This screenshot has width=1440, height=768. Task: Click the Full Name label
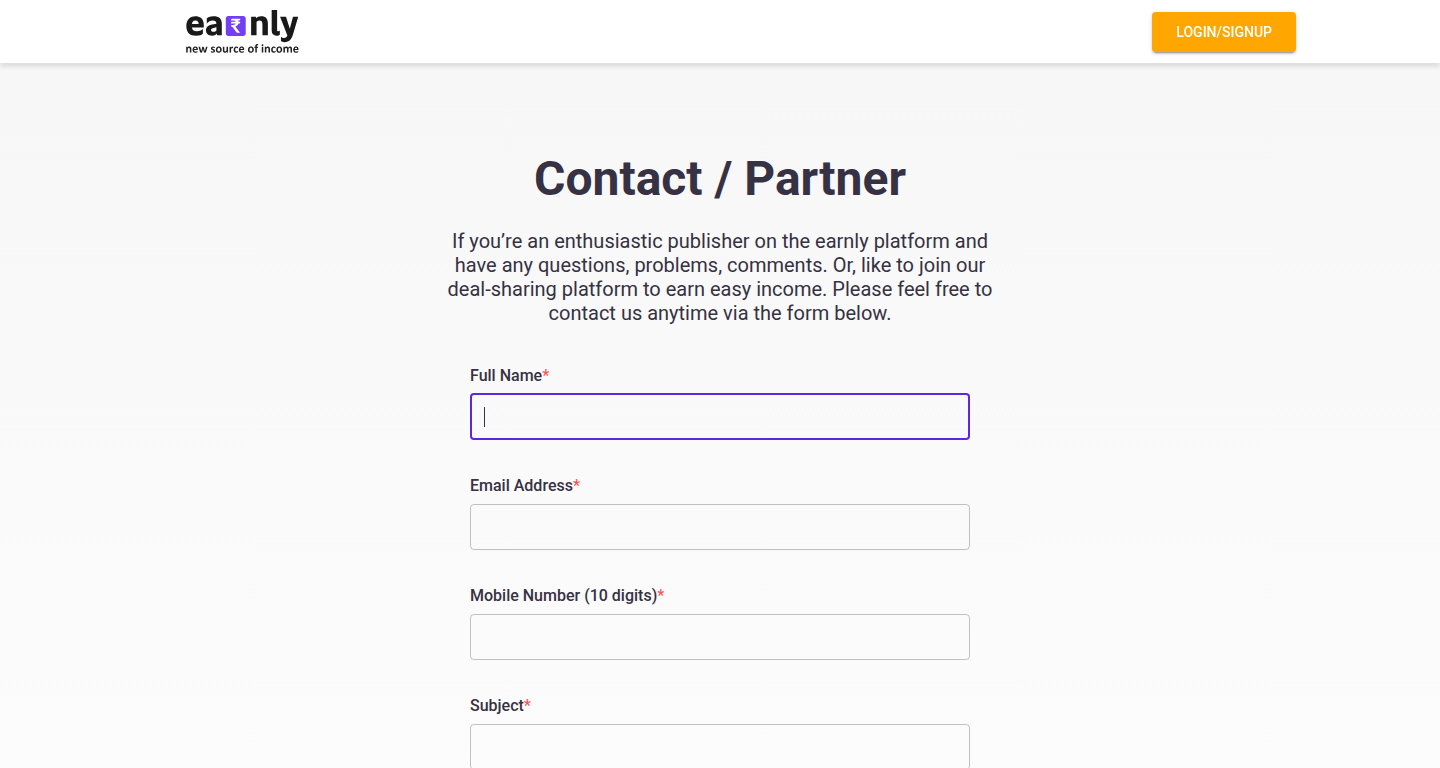click(505, 375)
